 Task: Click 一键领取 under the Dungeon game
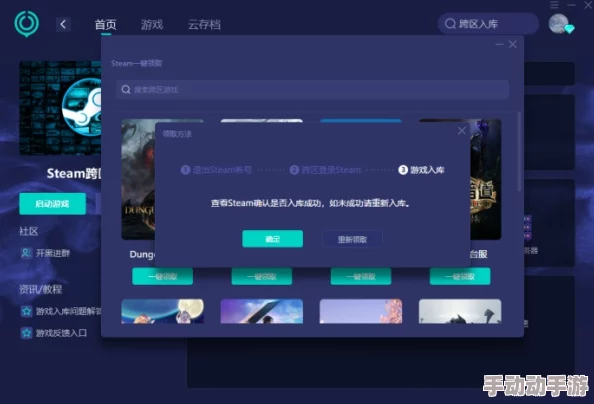pos(163,276)
